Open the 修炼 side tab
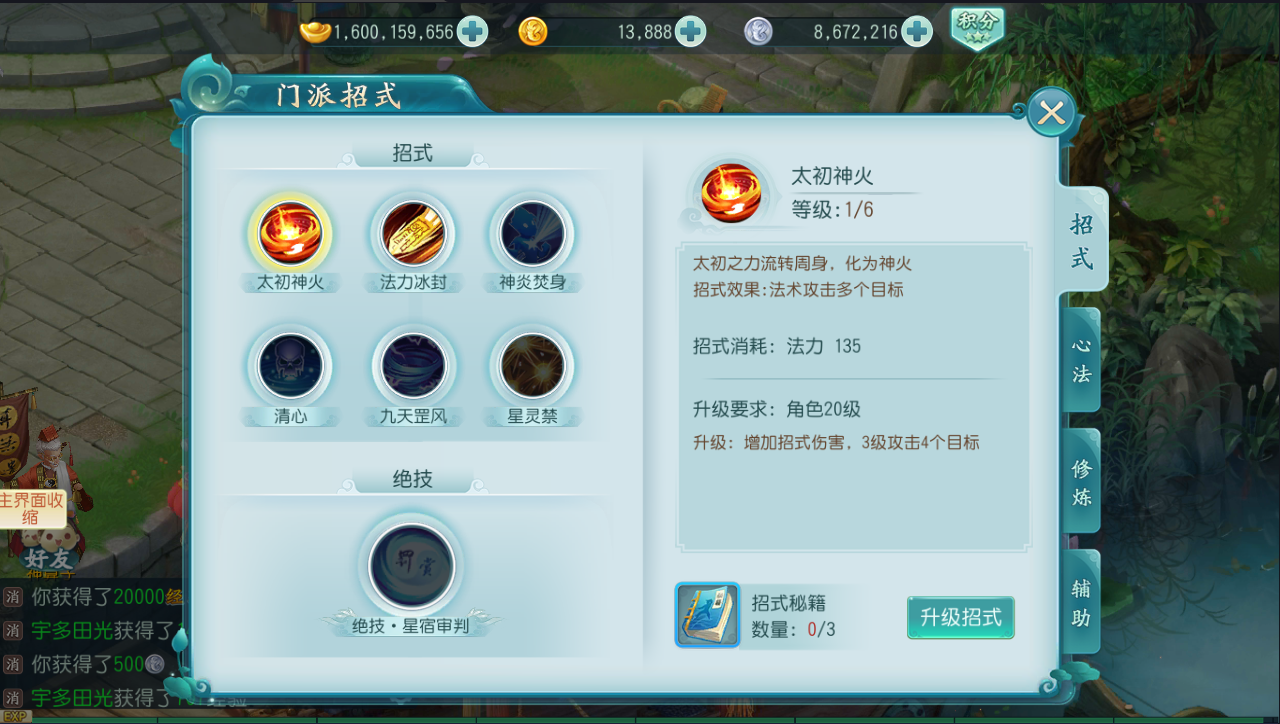 point(1080,482)
